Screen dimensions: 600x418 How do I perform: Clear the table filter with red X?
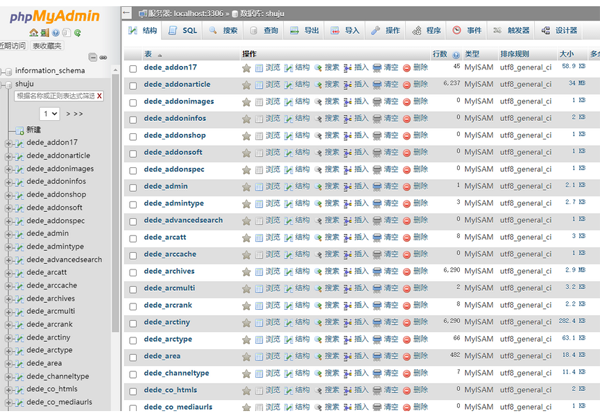pyautogui.click(x=99, y=96)
